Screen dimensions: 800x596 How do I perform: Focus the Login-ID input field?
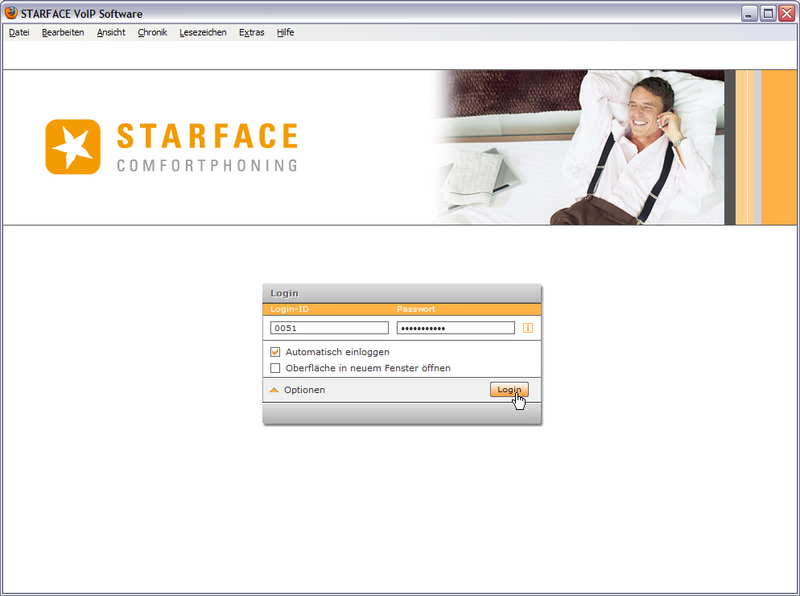(x=329, y=328)
